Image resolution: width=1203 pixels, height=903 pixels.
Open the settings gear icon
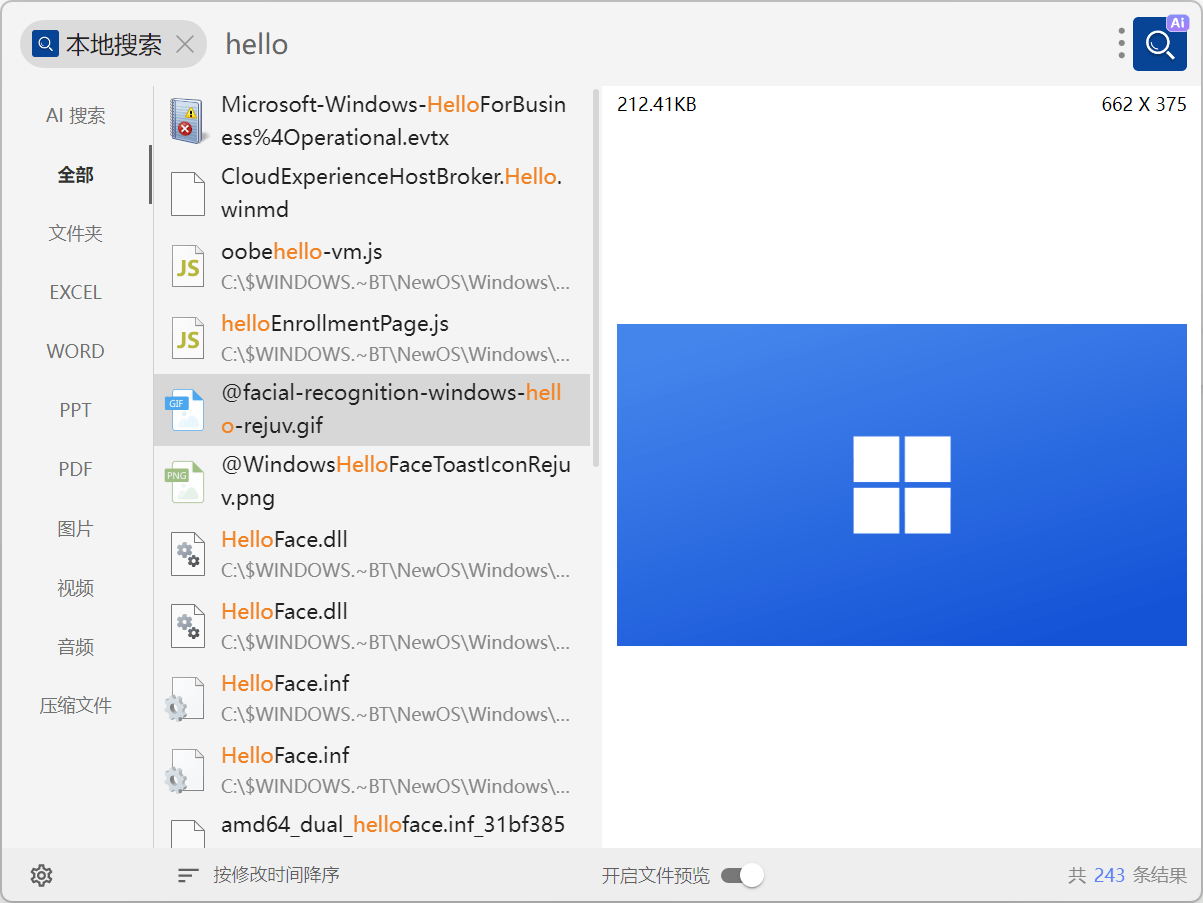(41, 876)
